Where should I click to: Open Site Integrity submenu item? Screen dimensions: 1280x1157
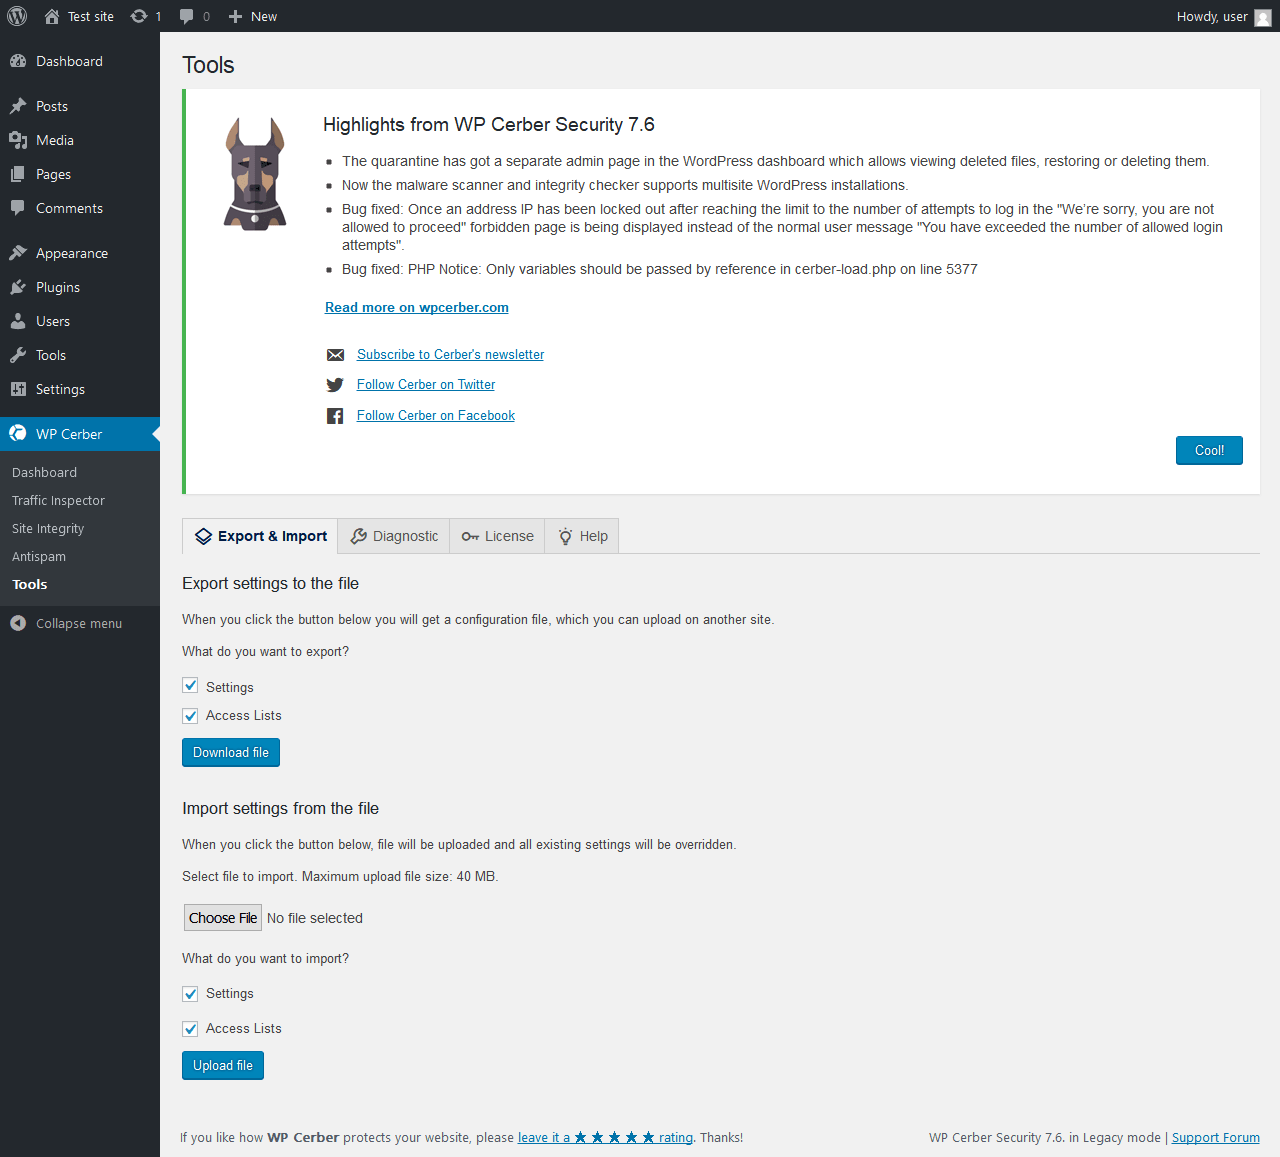(48, 528)
